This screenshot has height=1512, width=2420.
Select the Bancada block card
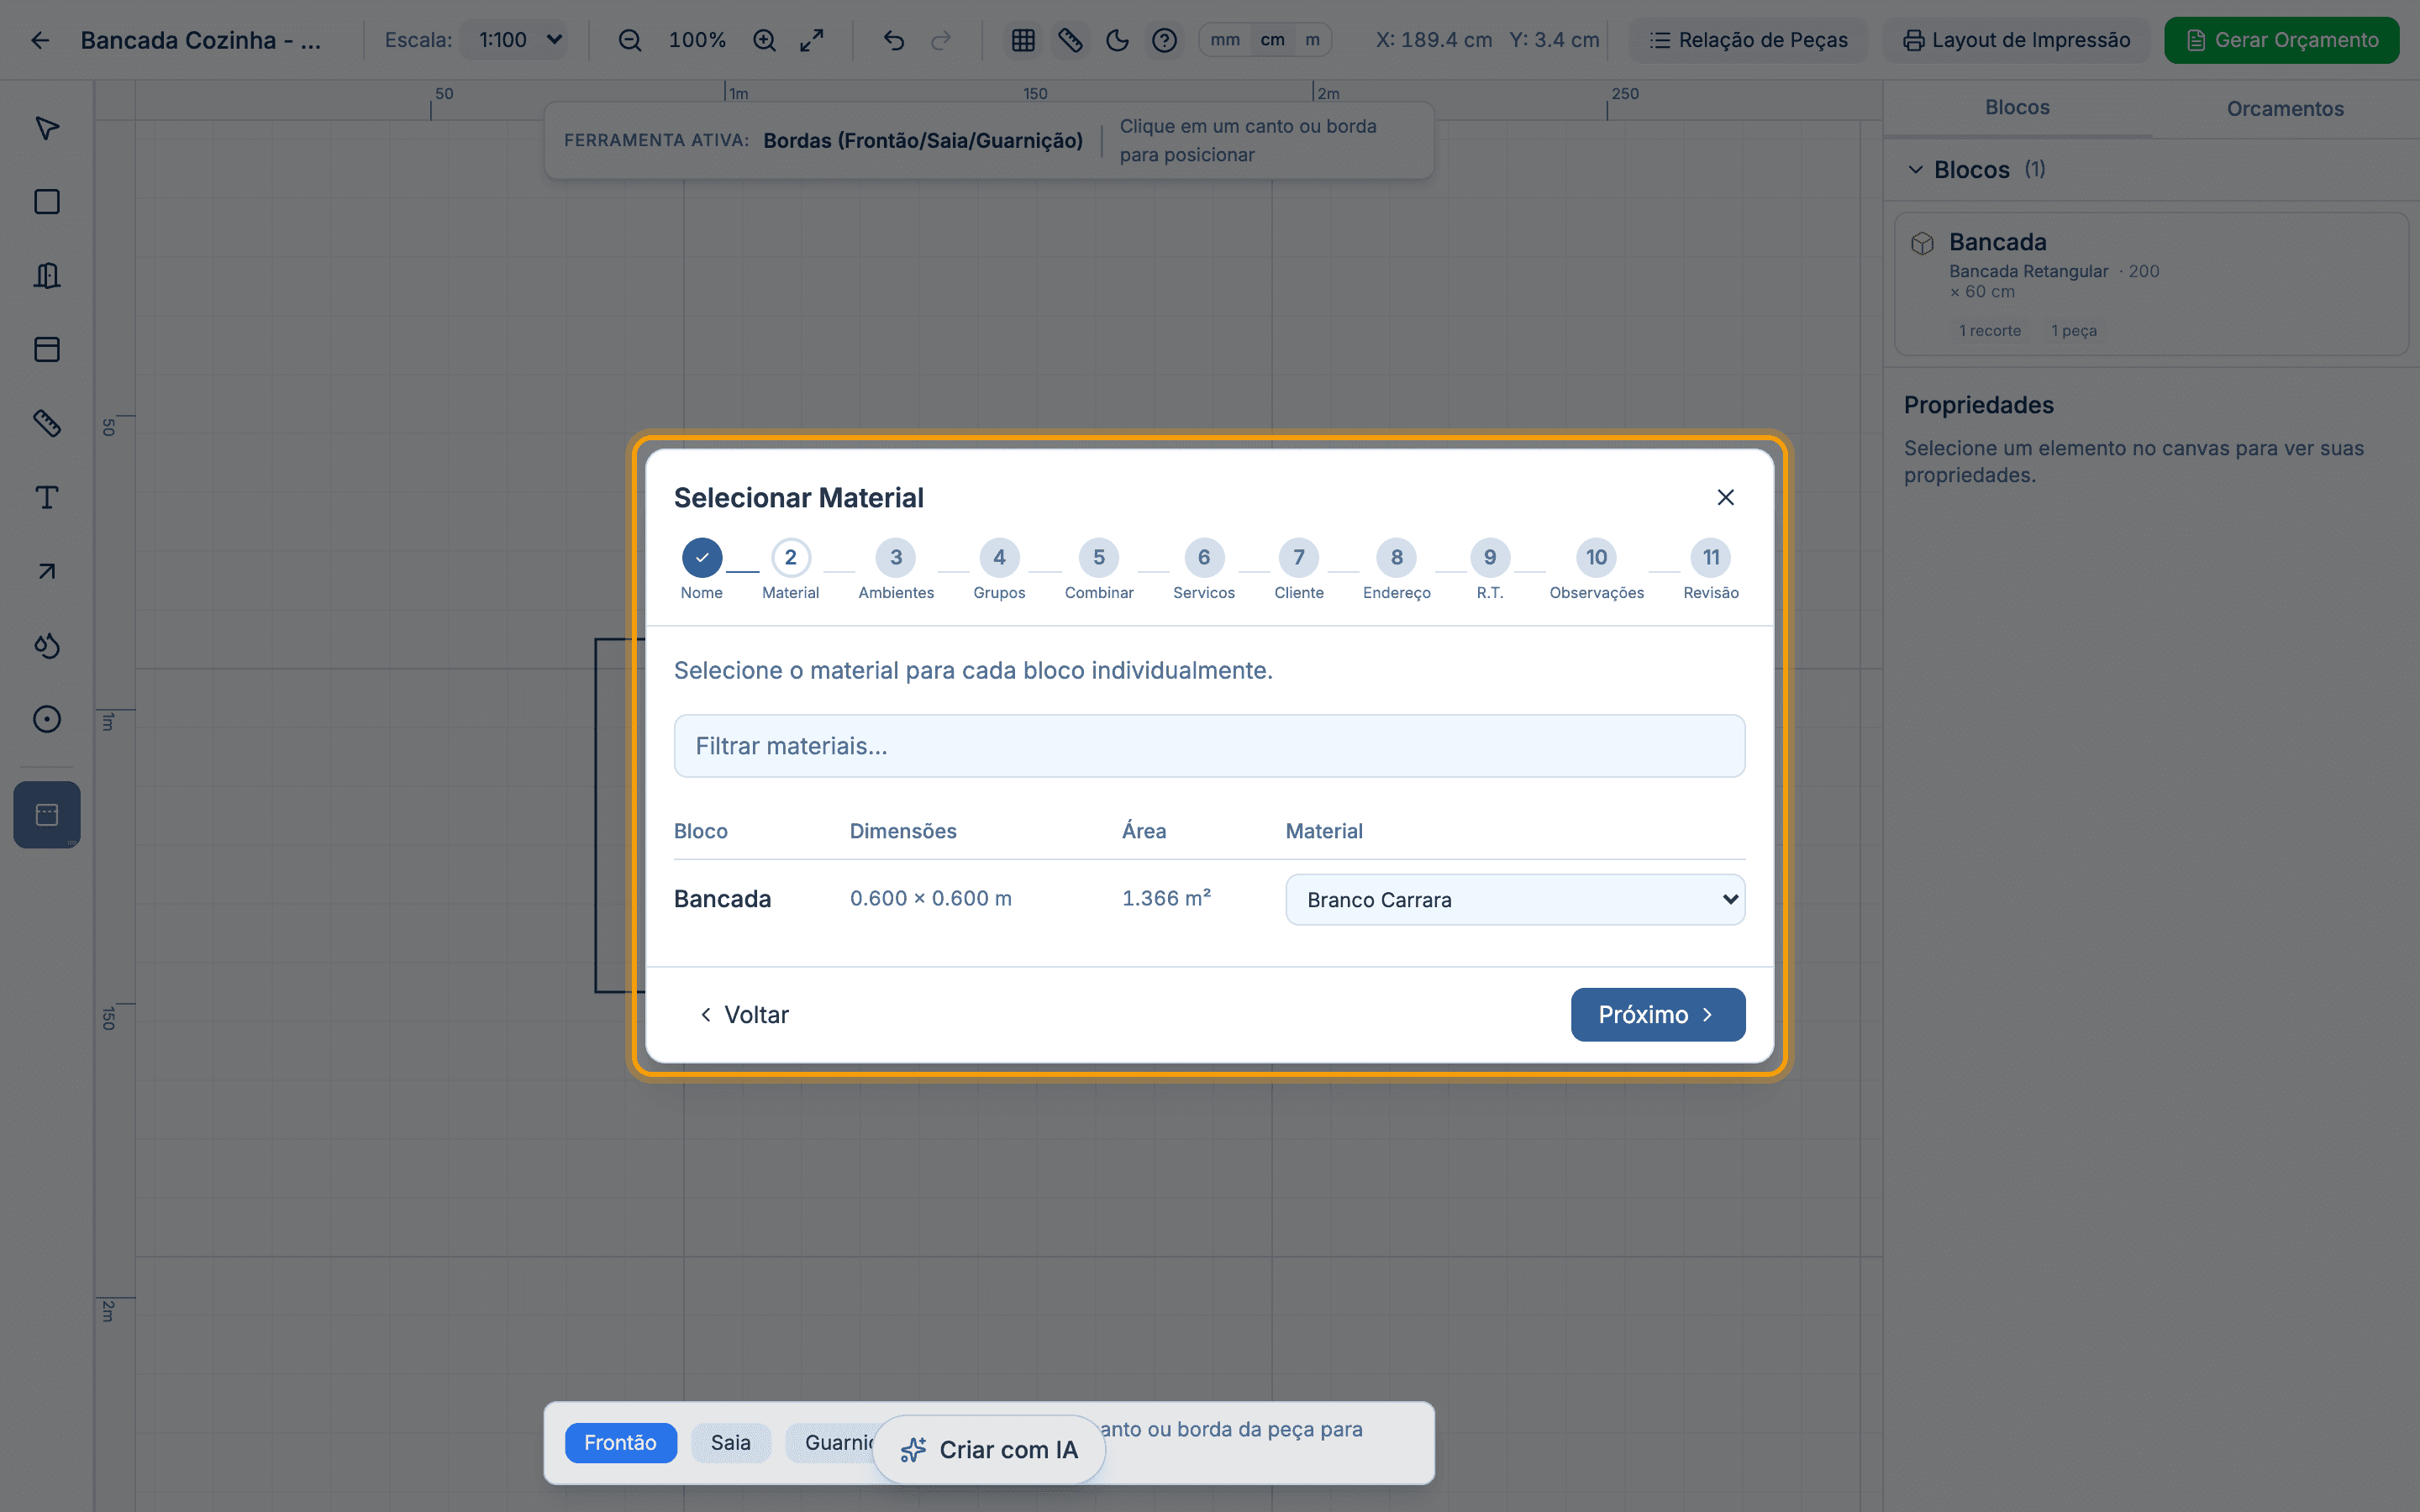[x=2151, y=284]
